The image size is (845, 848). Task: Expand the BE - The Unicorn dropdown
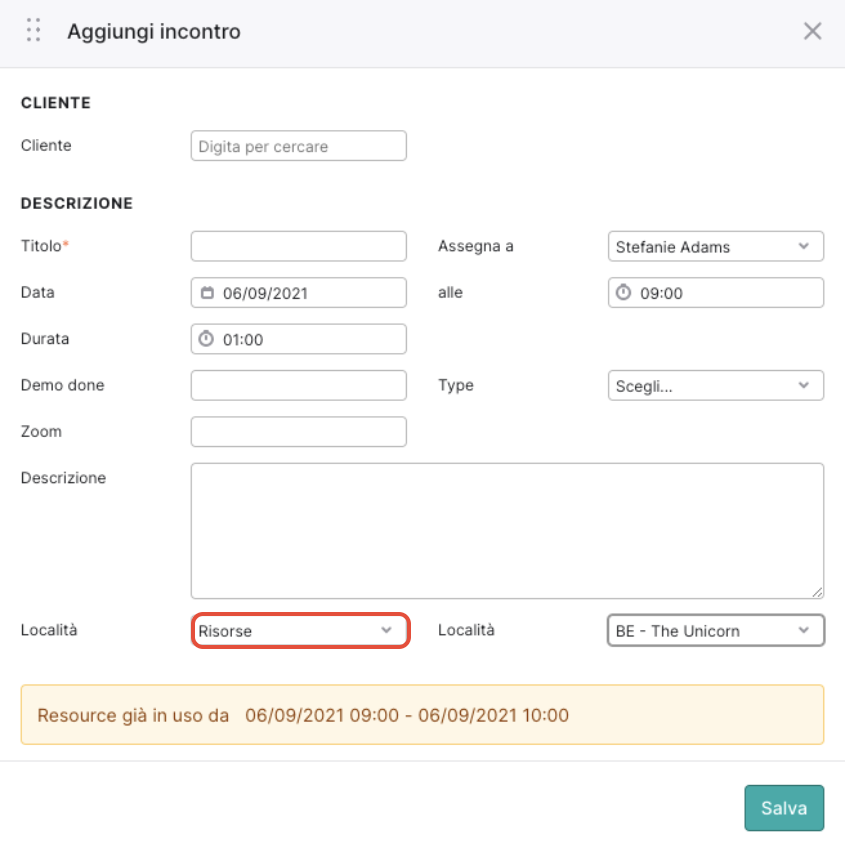coord(716,630)
